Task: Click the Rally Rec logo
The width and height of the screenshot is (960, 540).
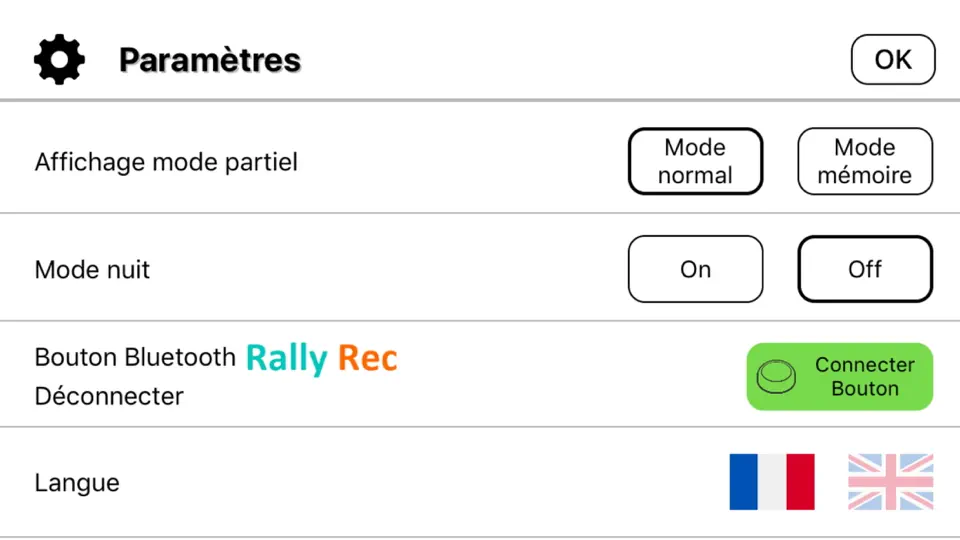Action: 321,358
